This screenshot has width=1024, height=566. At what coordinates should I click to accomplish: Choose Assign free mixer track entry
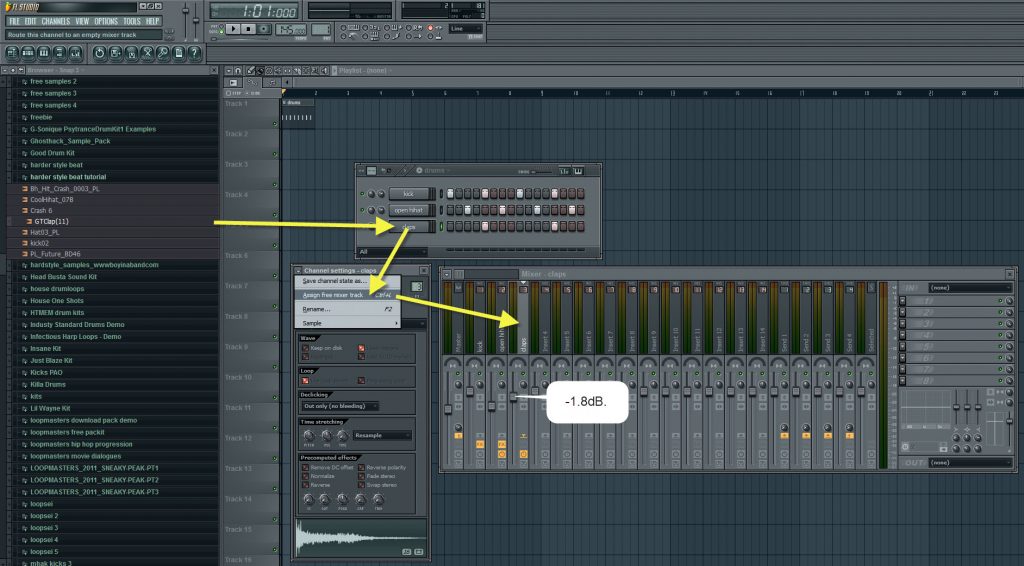coord(347,295)
